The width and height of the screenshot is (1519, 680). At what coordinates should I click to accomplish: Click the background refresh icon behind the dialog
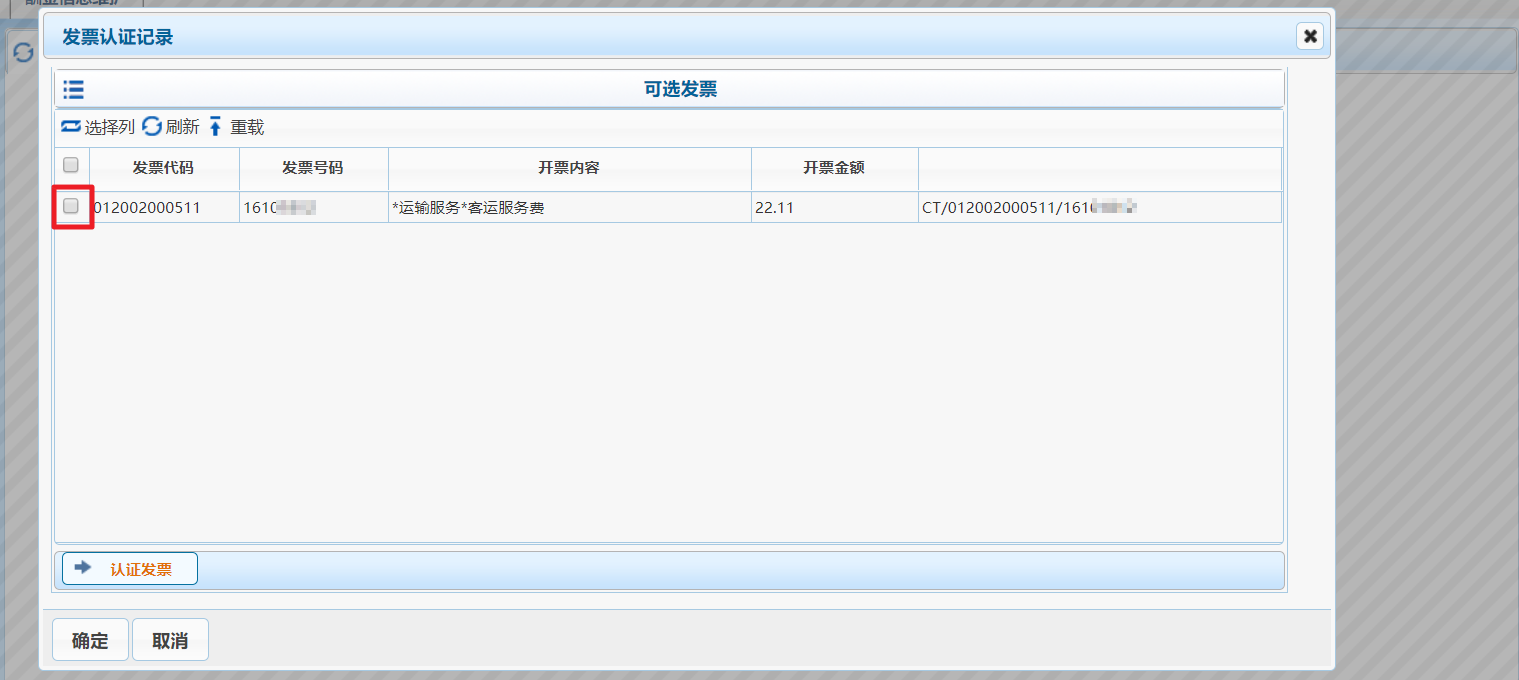(23, 53)
